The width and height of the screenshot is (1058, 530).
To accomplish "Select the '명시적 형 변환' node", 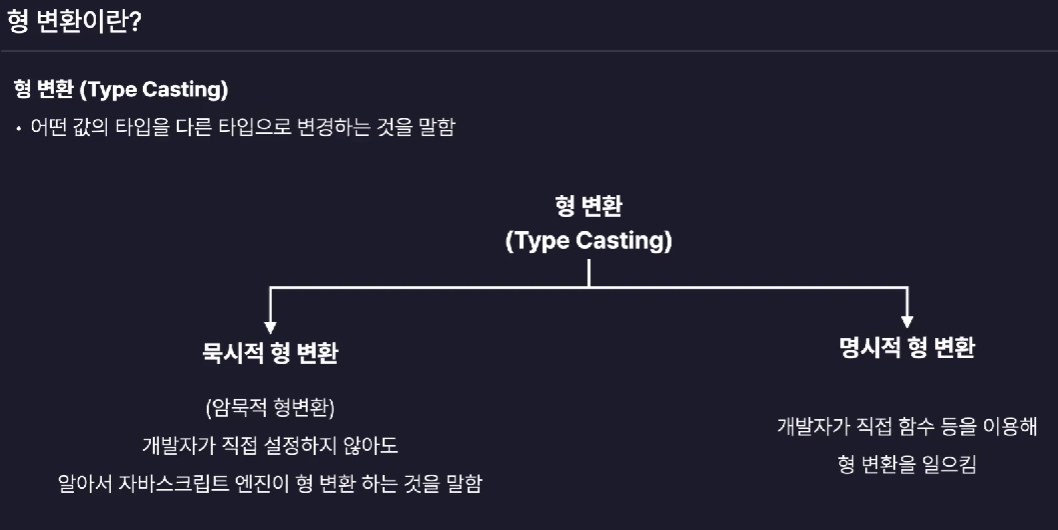I will click(x=907, y=348).
